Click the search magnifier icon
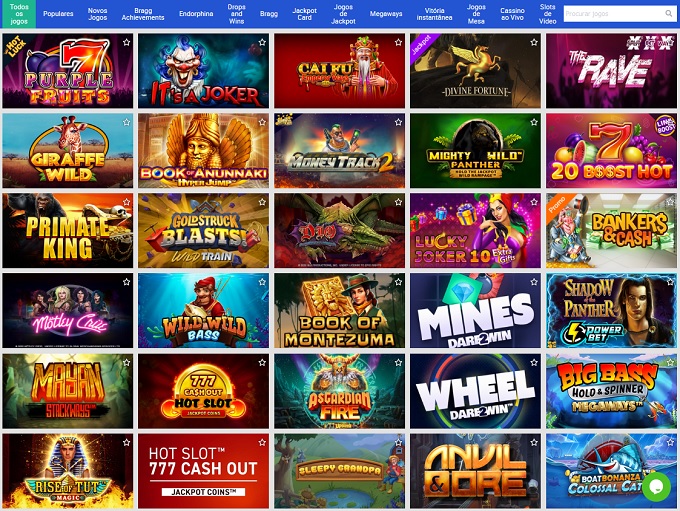 [668, 13]
